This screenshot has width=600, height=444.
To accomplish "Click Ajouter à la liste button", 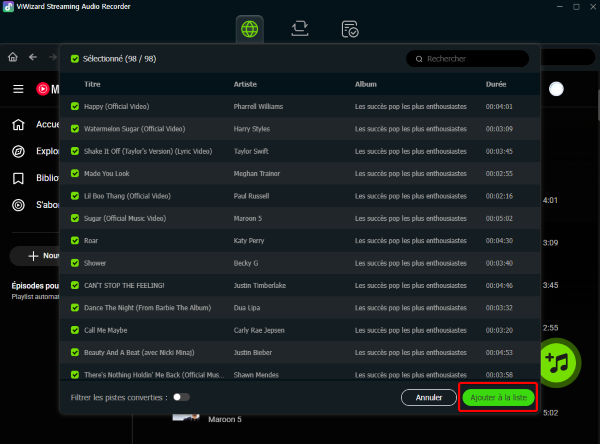I will pos(498,397).
